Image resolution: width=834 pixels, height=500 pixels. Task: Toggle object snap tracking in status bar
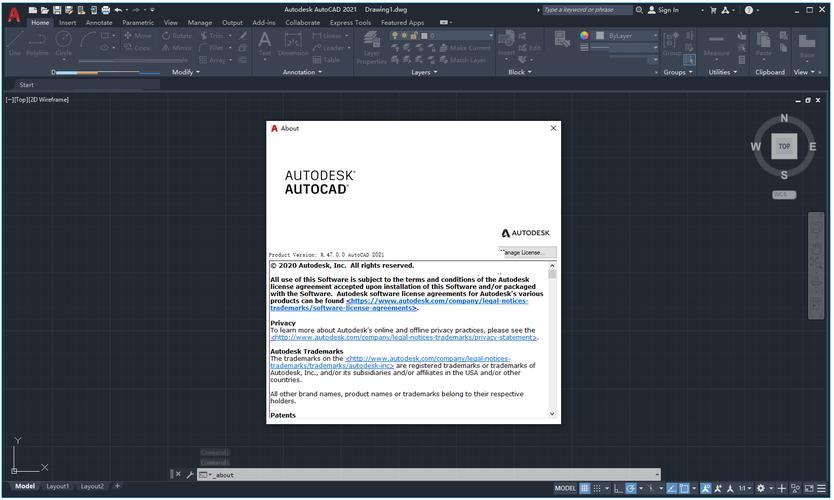pyautogui.click(x=672, y=488)
